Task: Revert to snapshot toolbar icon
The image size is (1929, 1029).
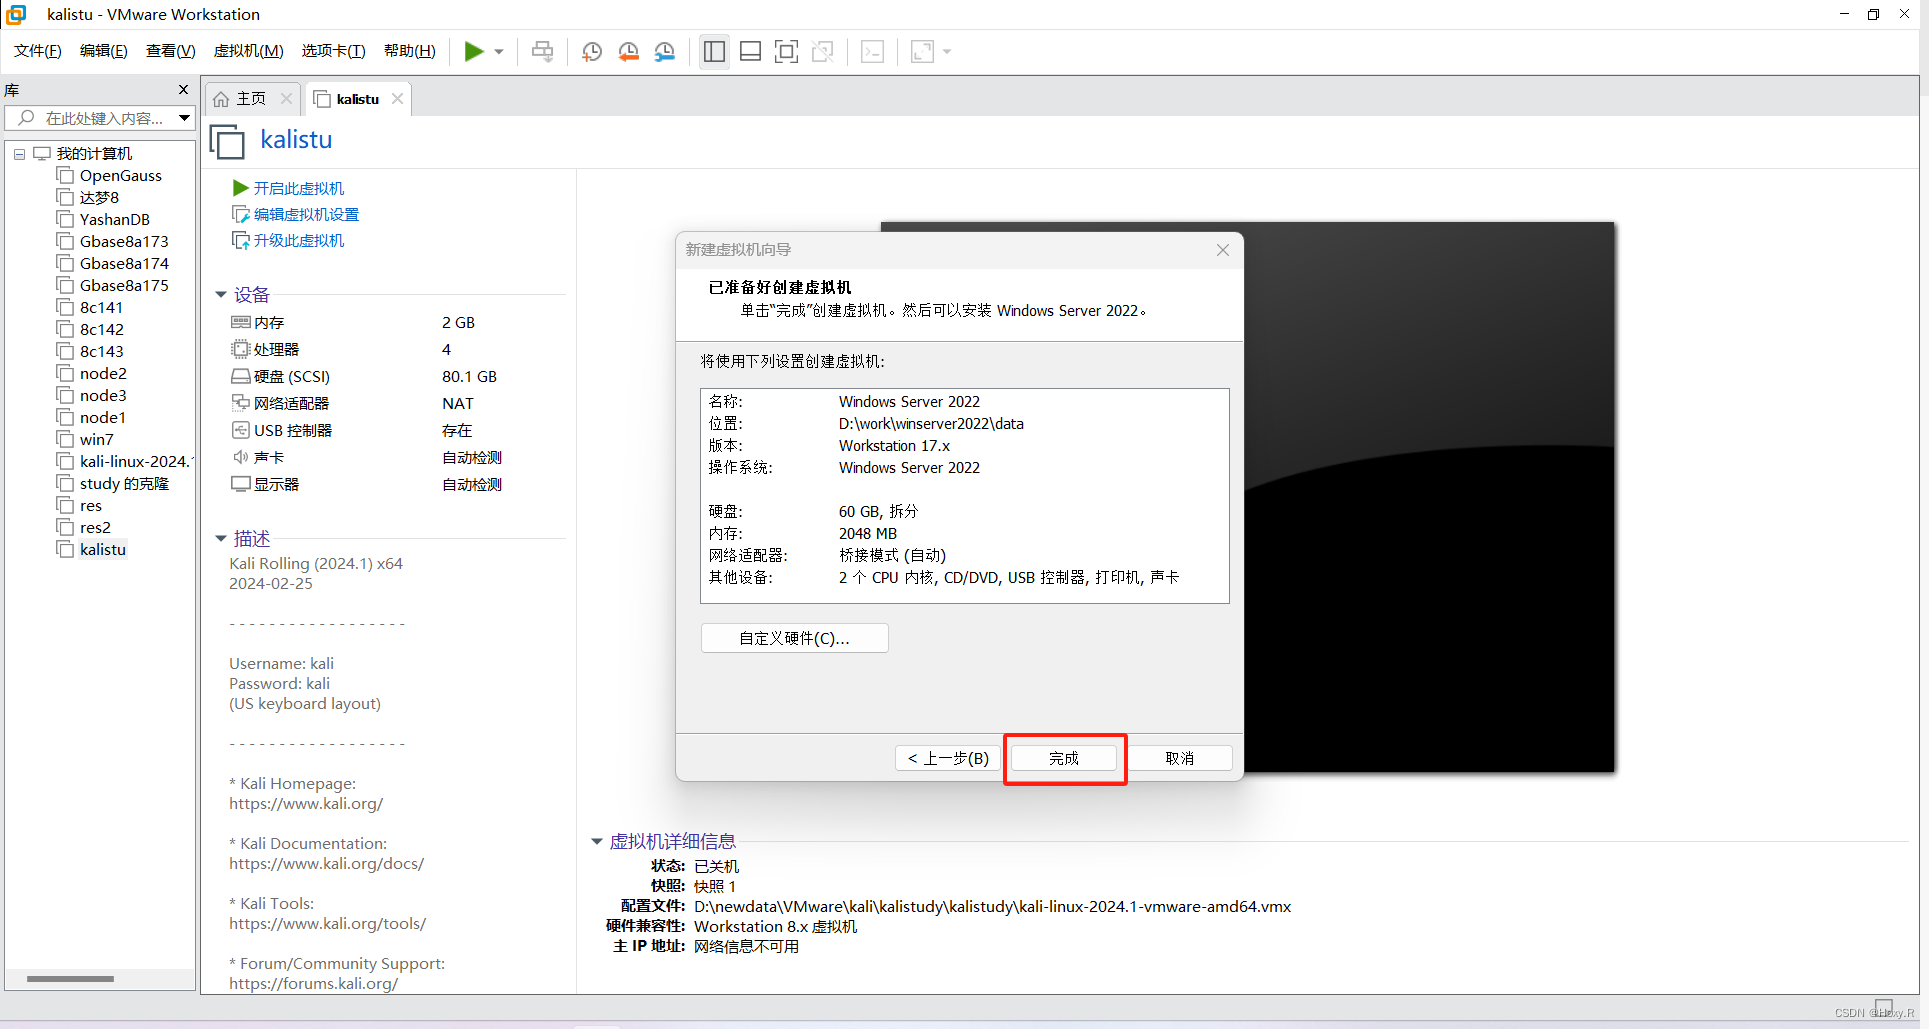Action: coord(628,51)
